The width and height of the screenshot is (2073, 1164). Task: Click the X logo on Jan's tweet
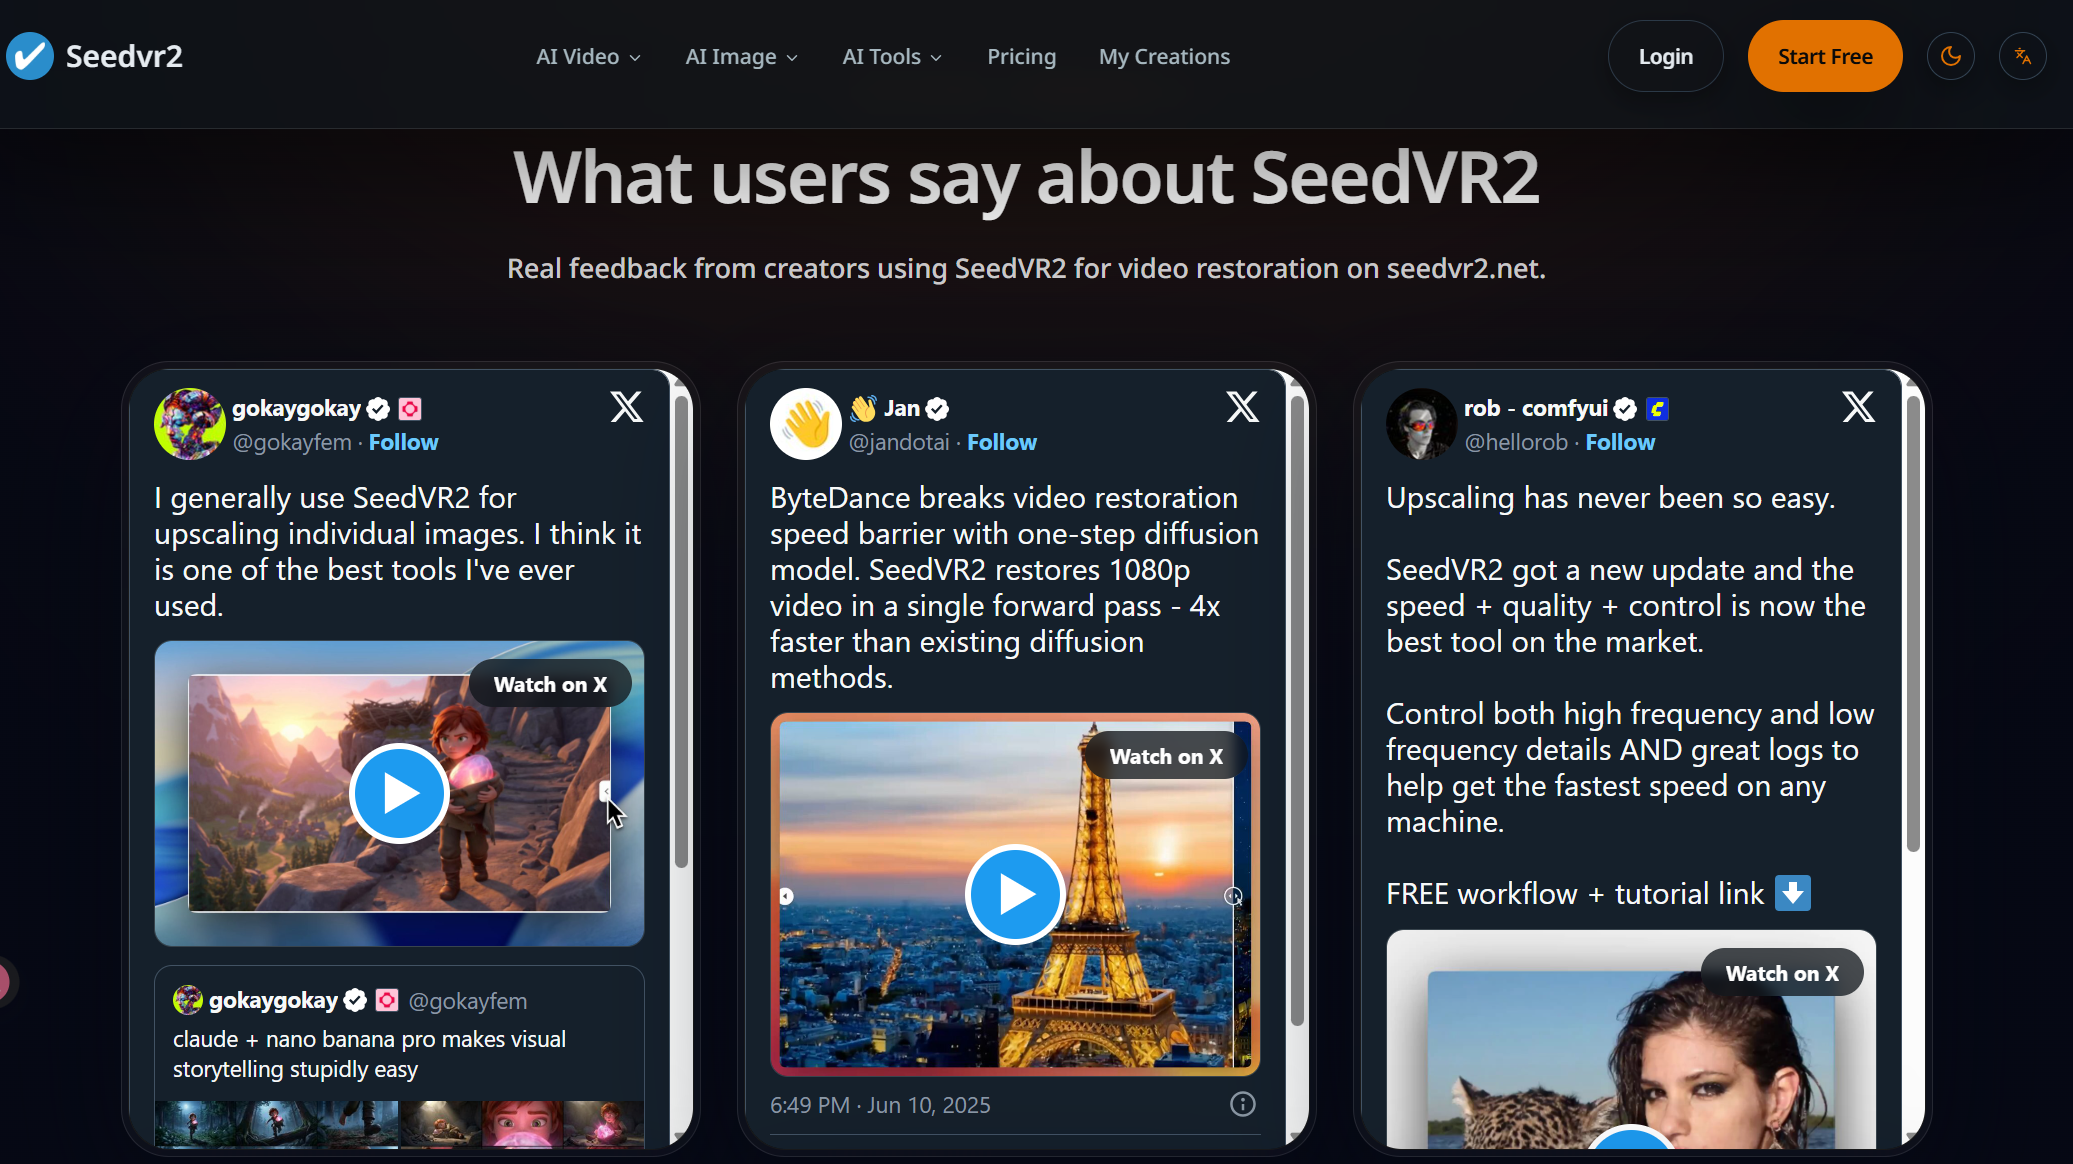point(1241,407)
